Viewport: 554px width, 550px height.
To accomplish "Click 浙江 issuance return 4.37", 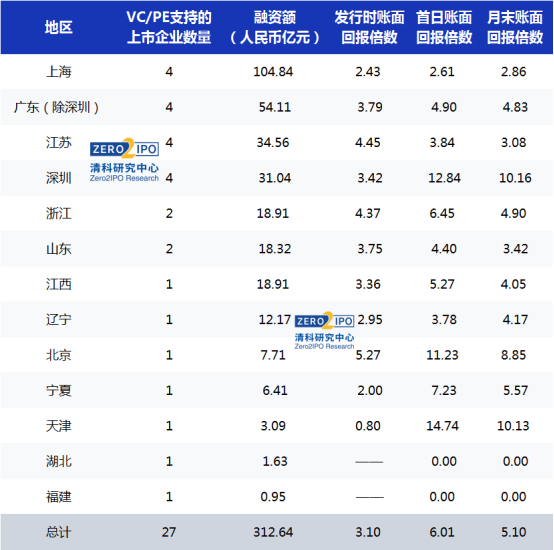I will 368,213.
